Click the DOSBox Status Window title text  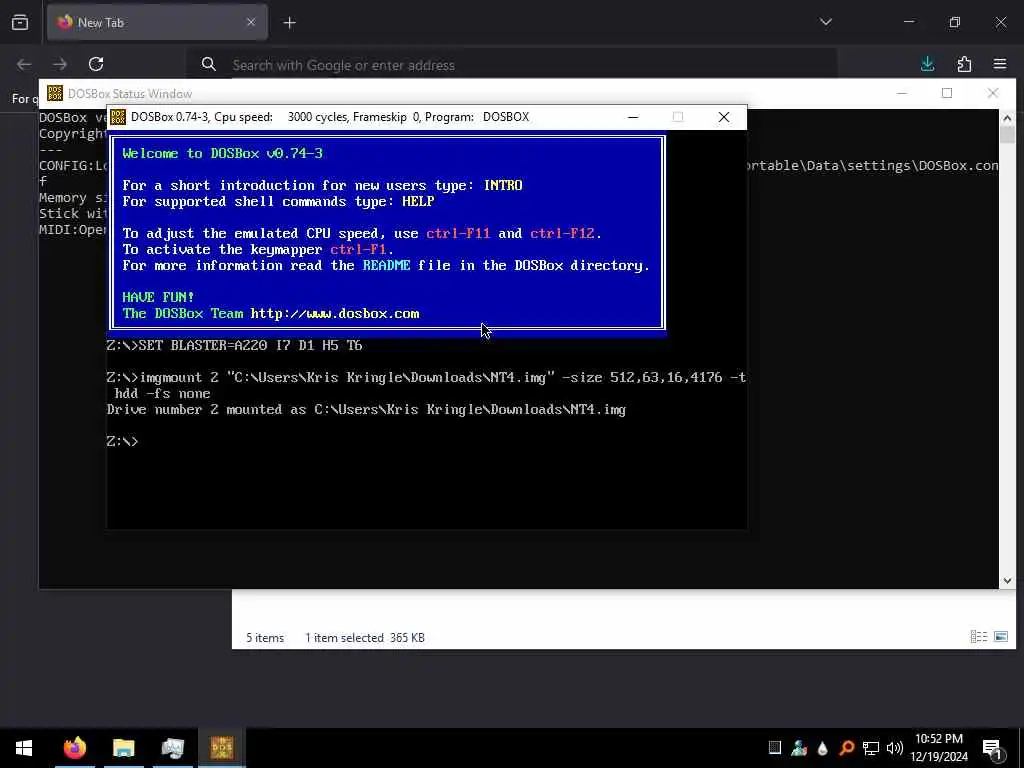[130, 94]
